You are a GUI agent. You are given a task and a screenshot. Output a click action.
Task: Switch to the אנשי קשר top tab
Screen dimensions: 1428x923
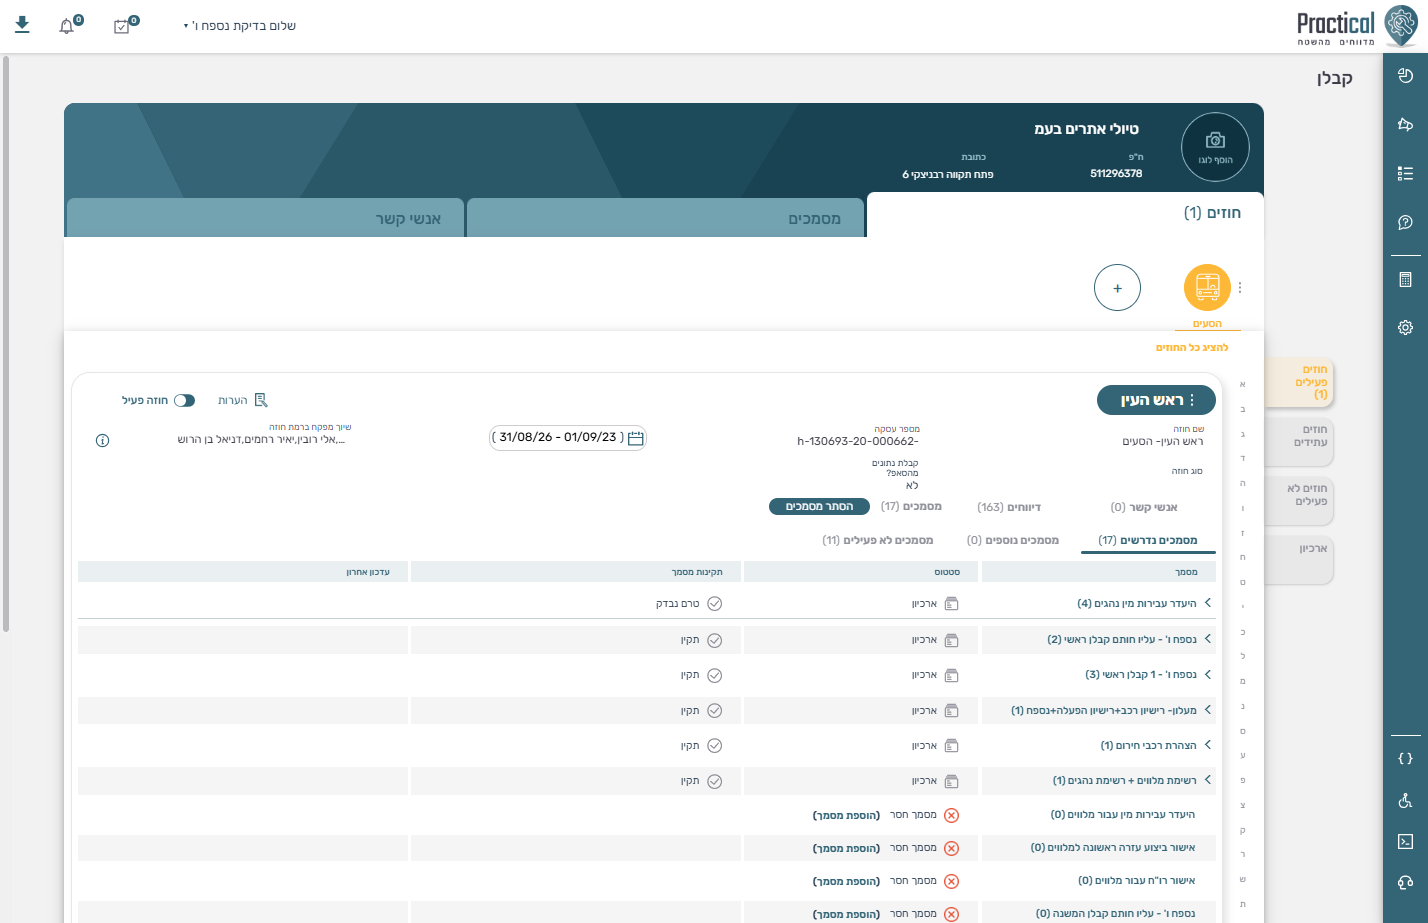pyautogui.click(x=266, y=218)
